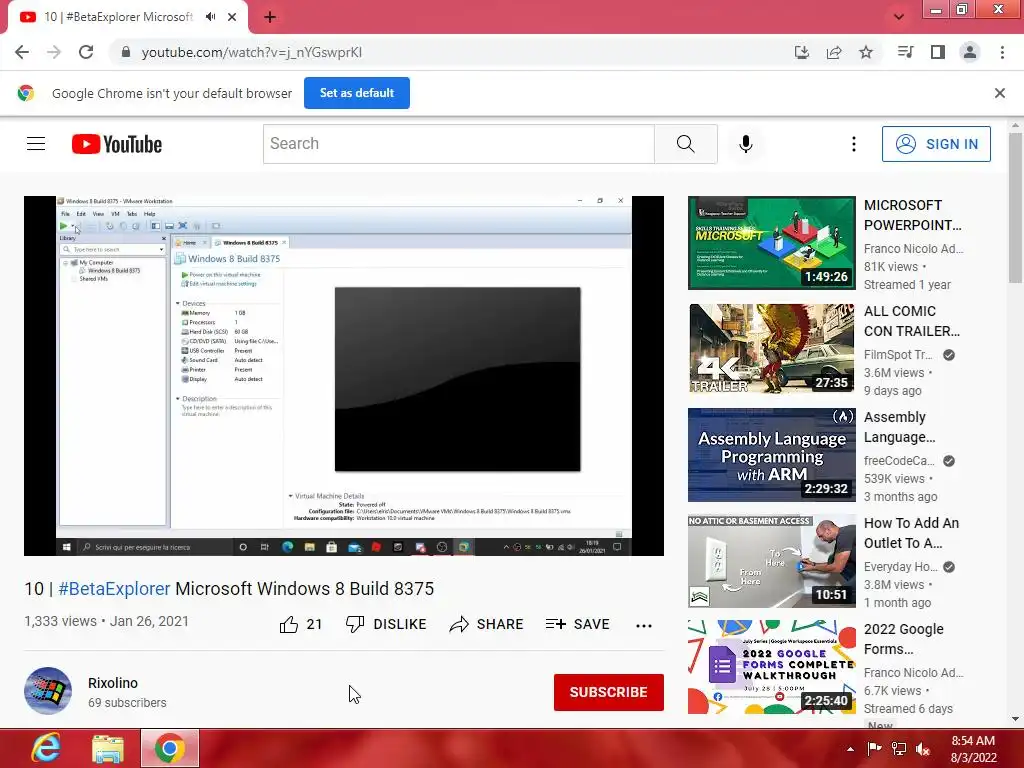Click the magnifier search button
Screen dimensions: 1024x768
(686, 144)
